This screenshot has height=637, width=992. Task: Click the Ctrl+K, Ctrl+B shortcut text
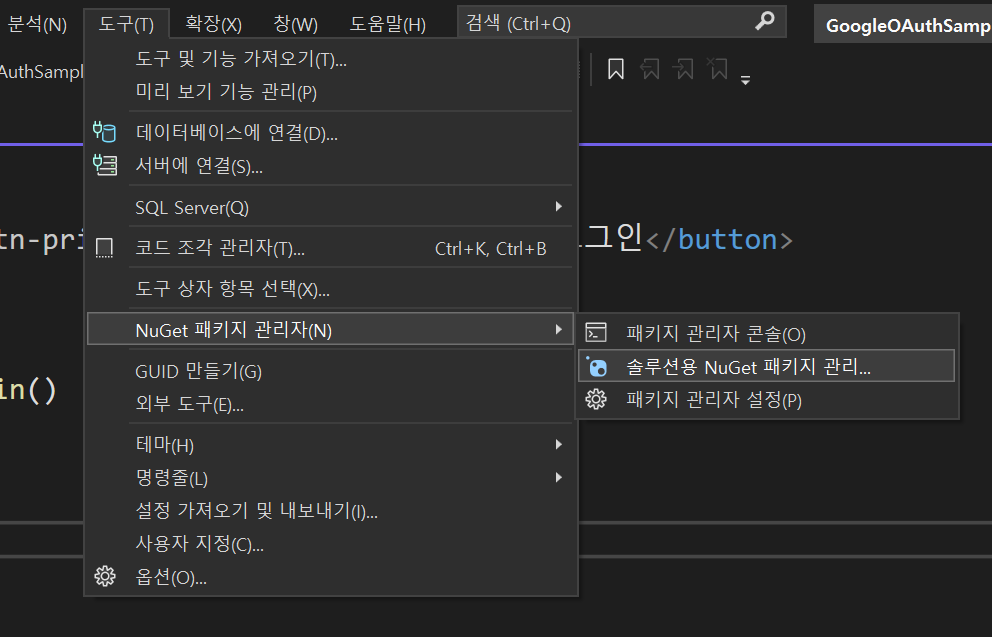click(490, 249)
